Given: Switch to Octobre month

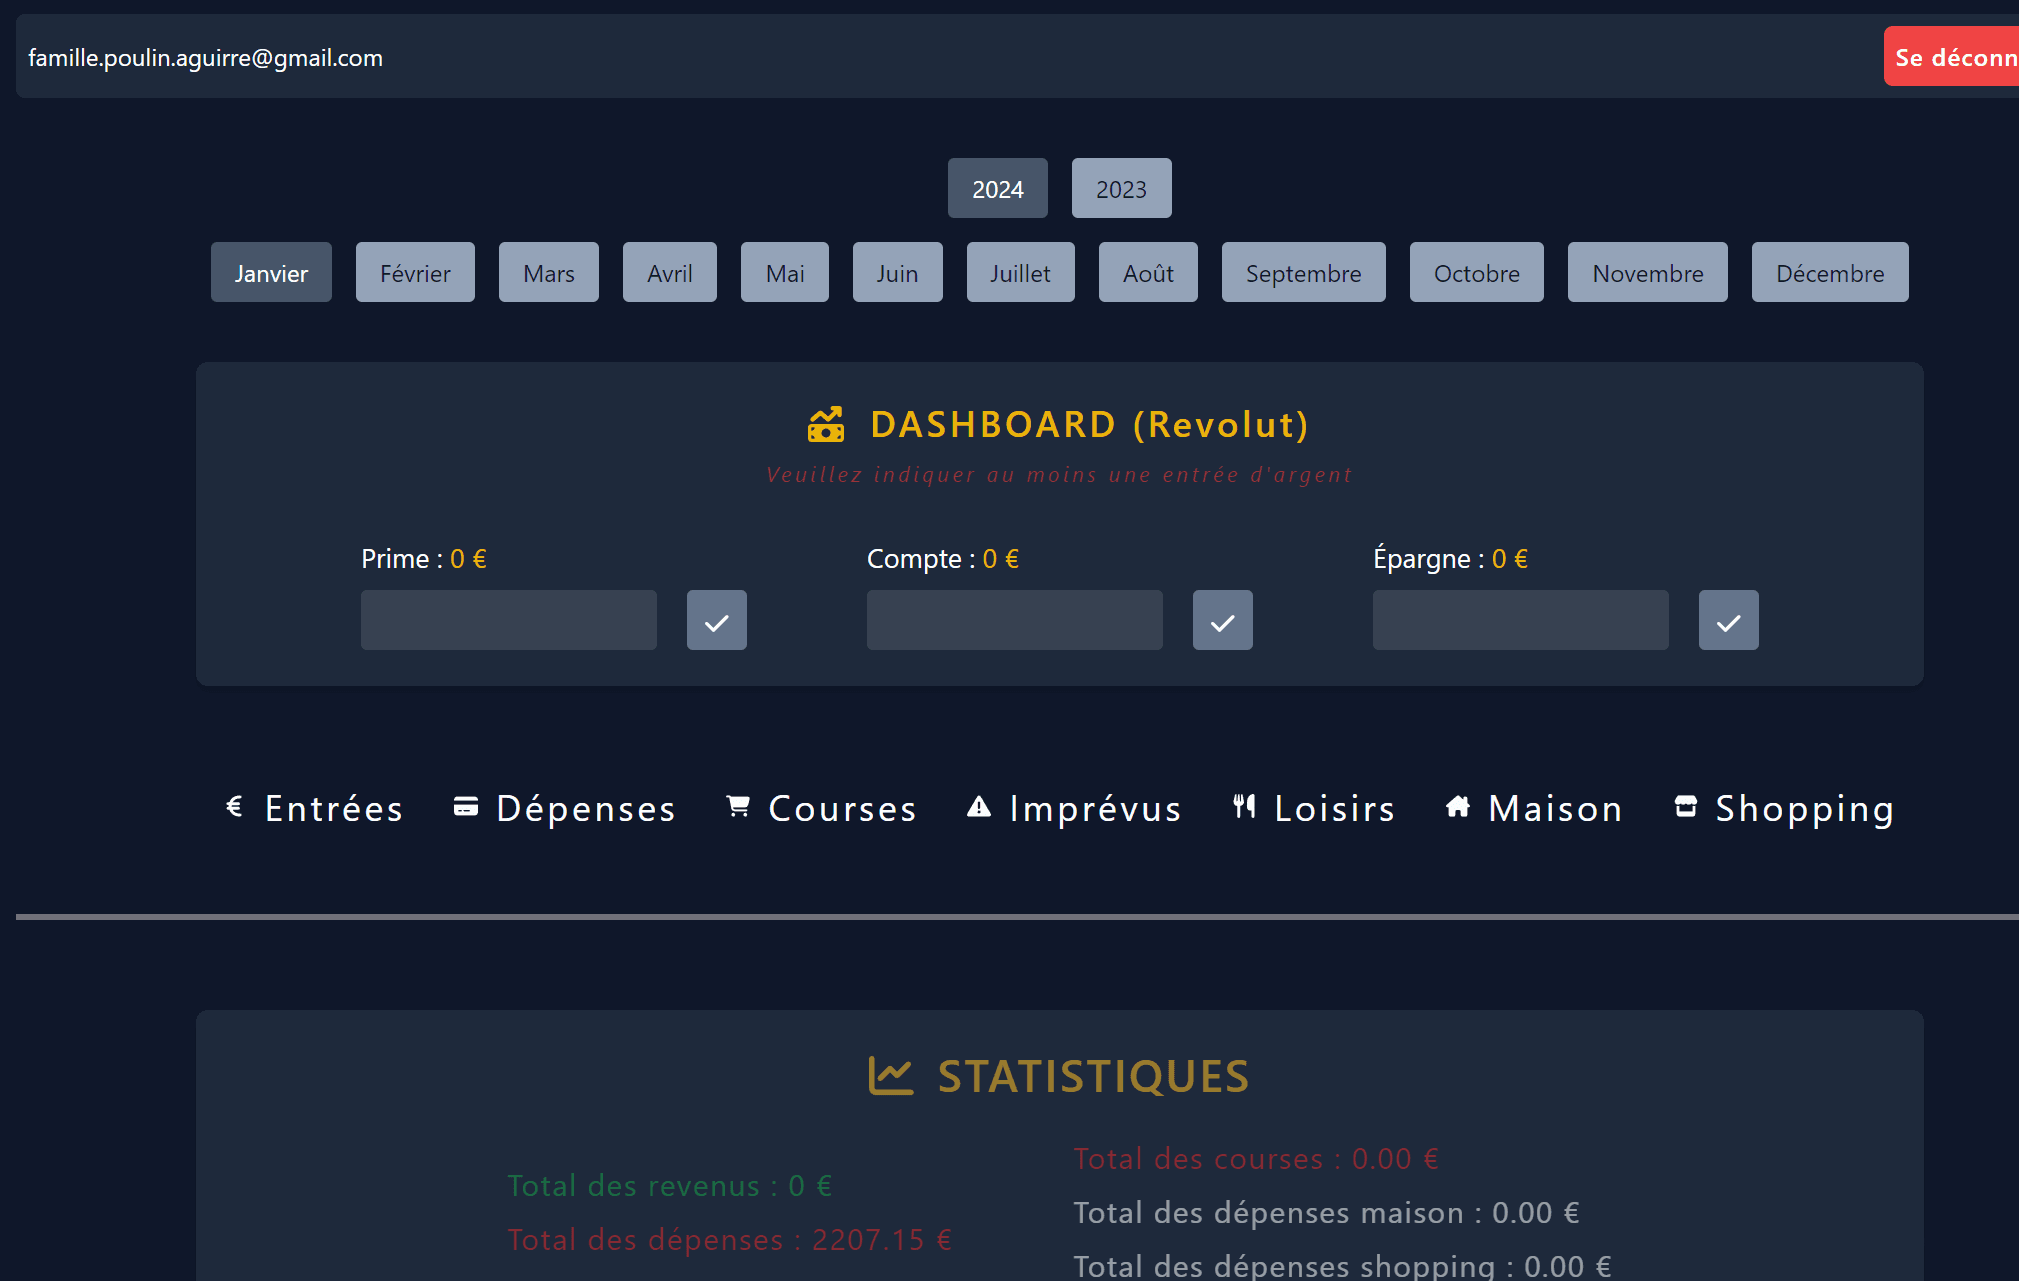Looking at the screenshot, I should (1477, 272).
